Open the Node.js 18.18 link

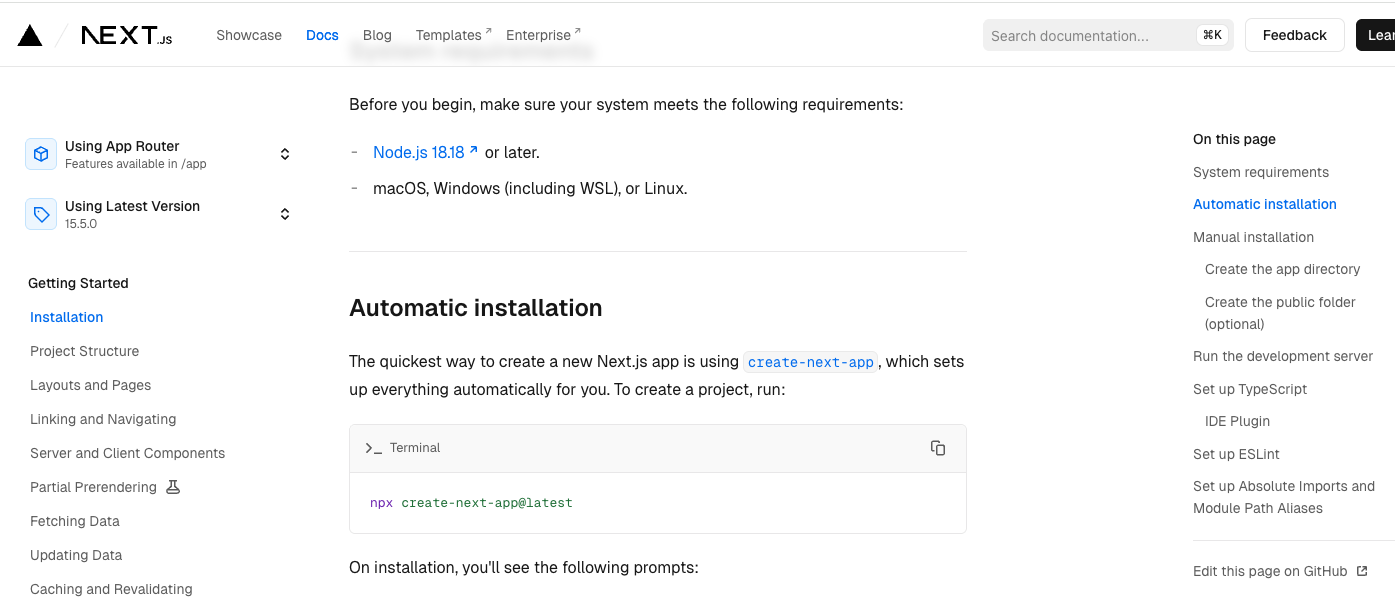(425, 152)
